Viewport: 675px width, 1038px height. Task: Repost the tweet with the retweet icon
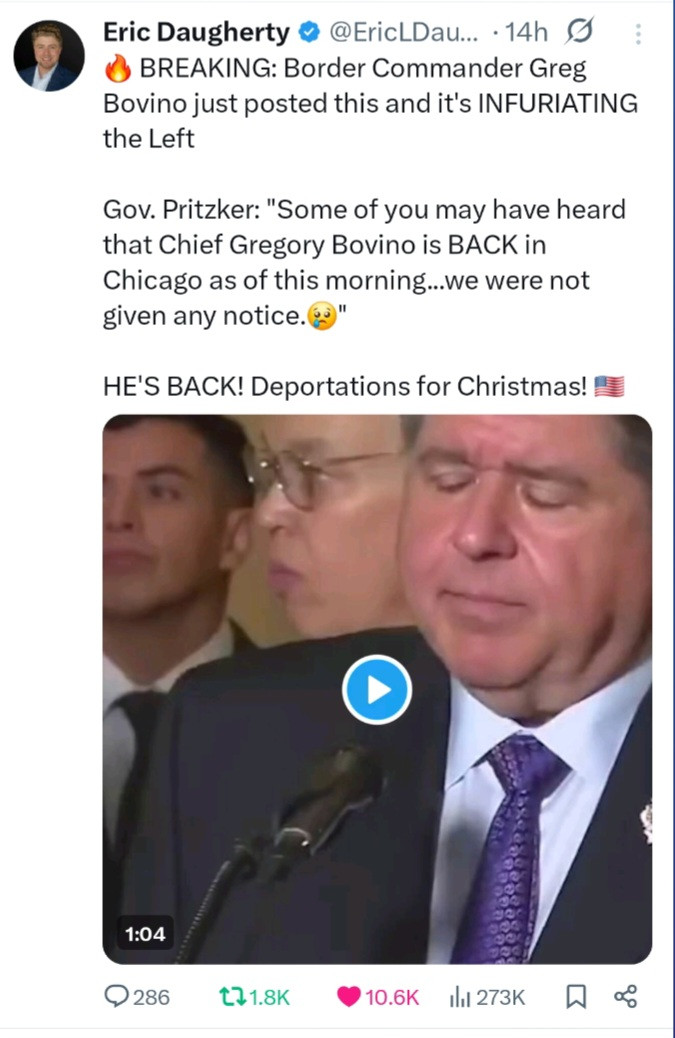point(232,996)
